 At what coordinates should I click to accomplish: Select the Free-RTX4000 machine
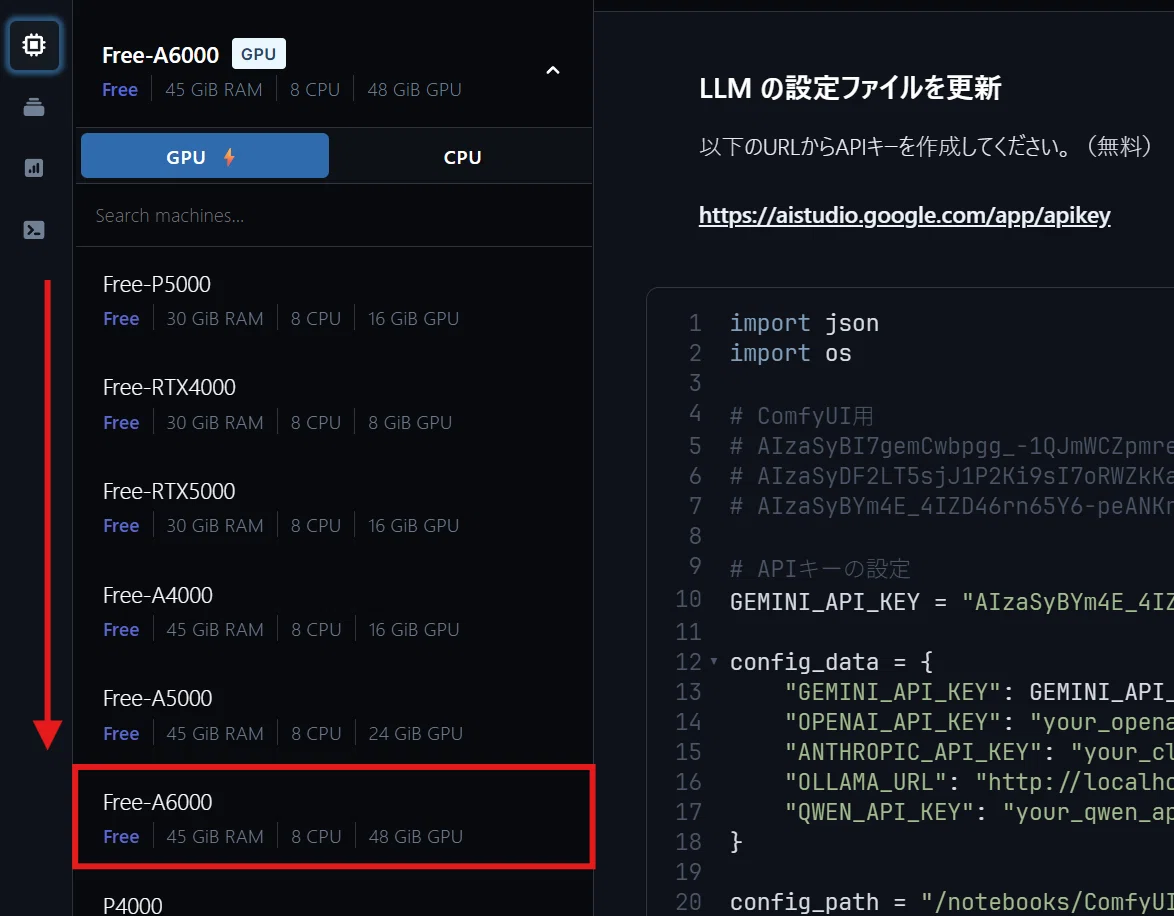pyautogui.click(x=334, y=404)
